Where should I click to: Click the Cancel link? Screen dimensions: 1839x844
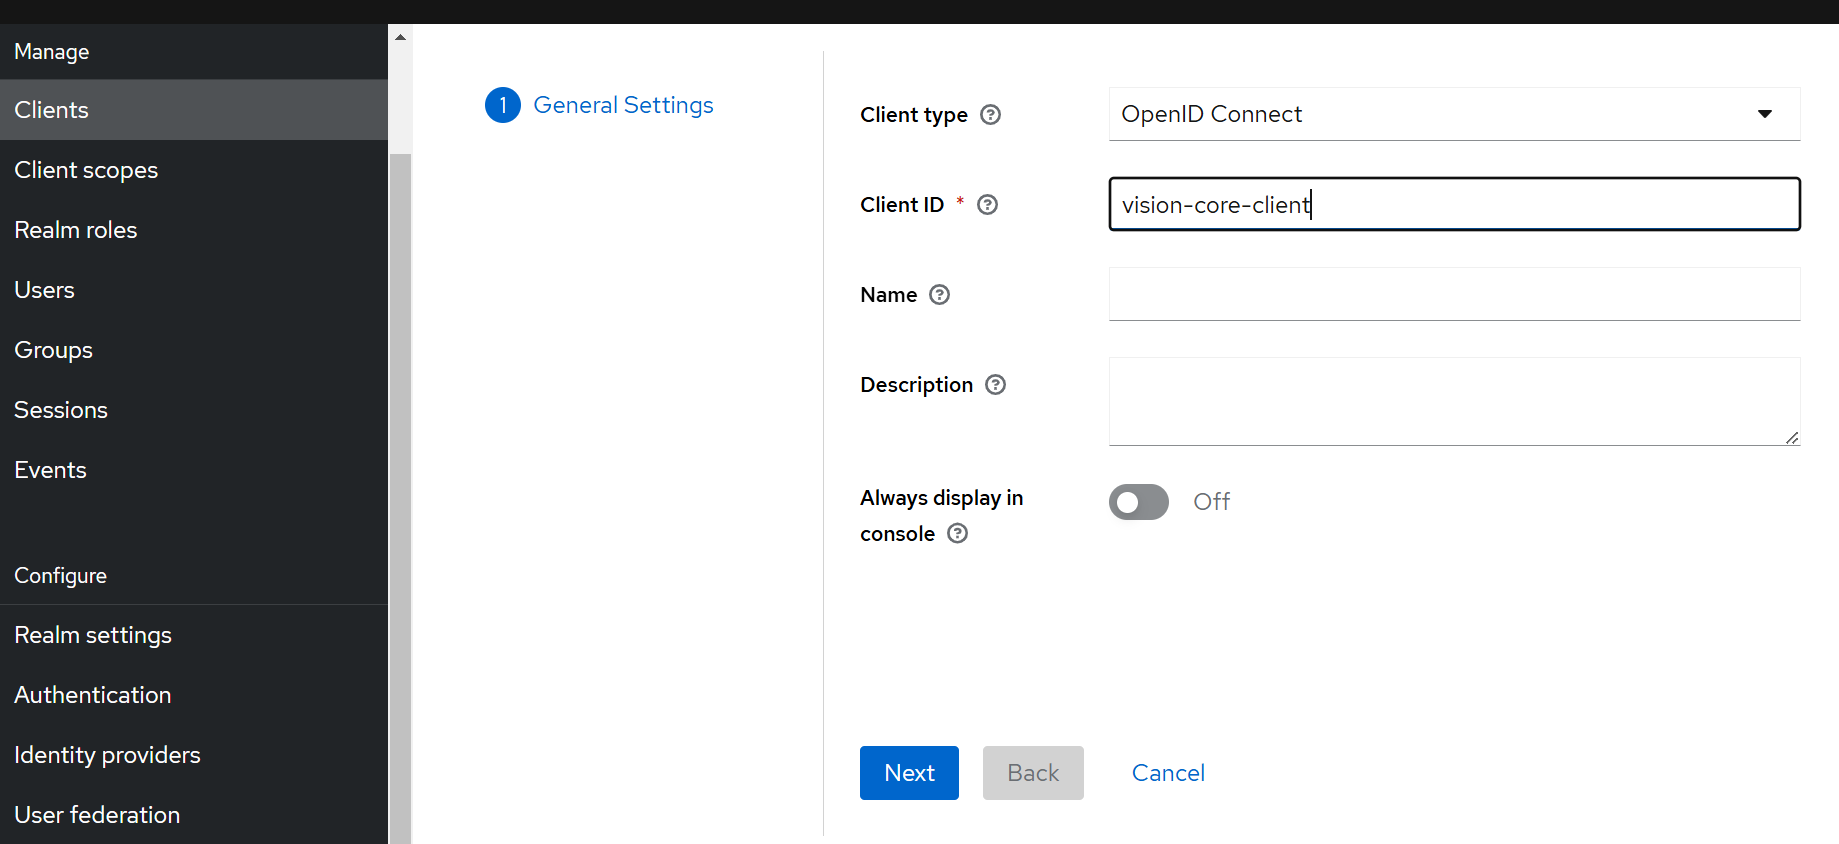coord(1167,773)
